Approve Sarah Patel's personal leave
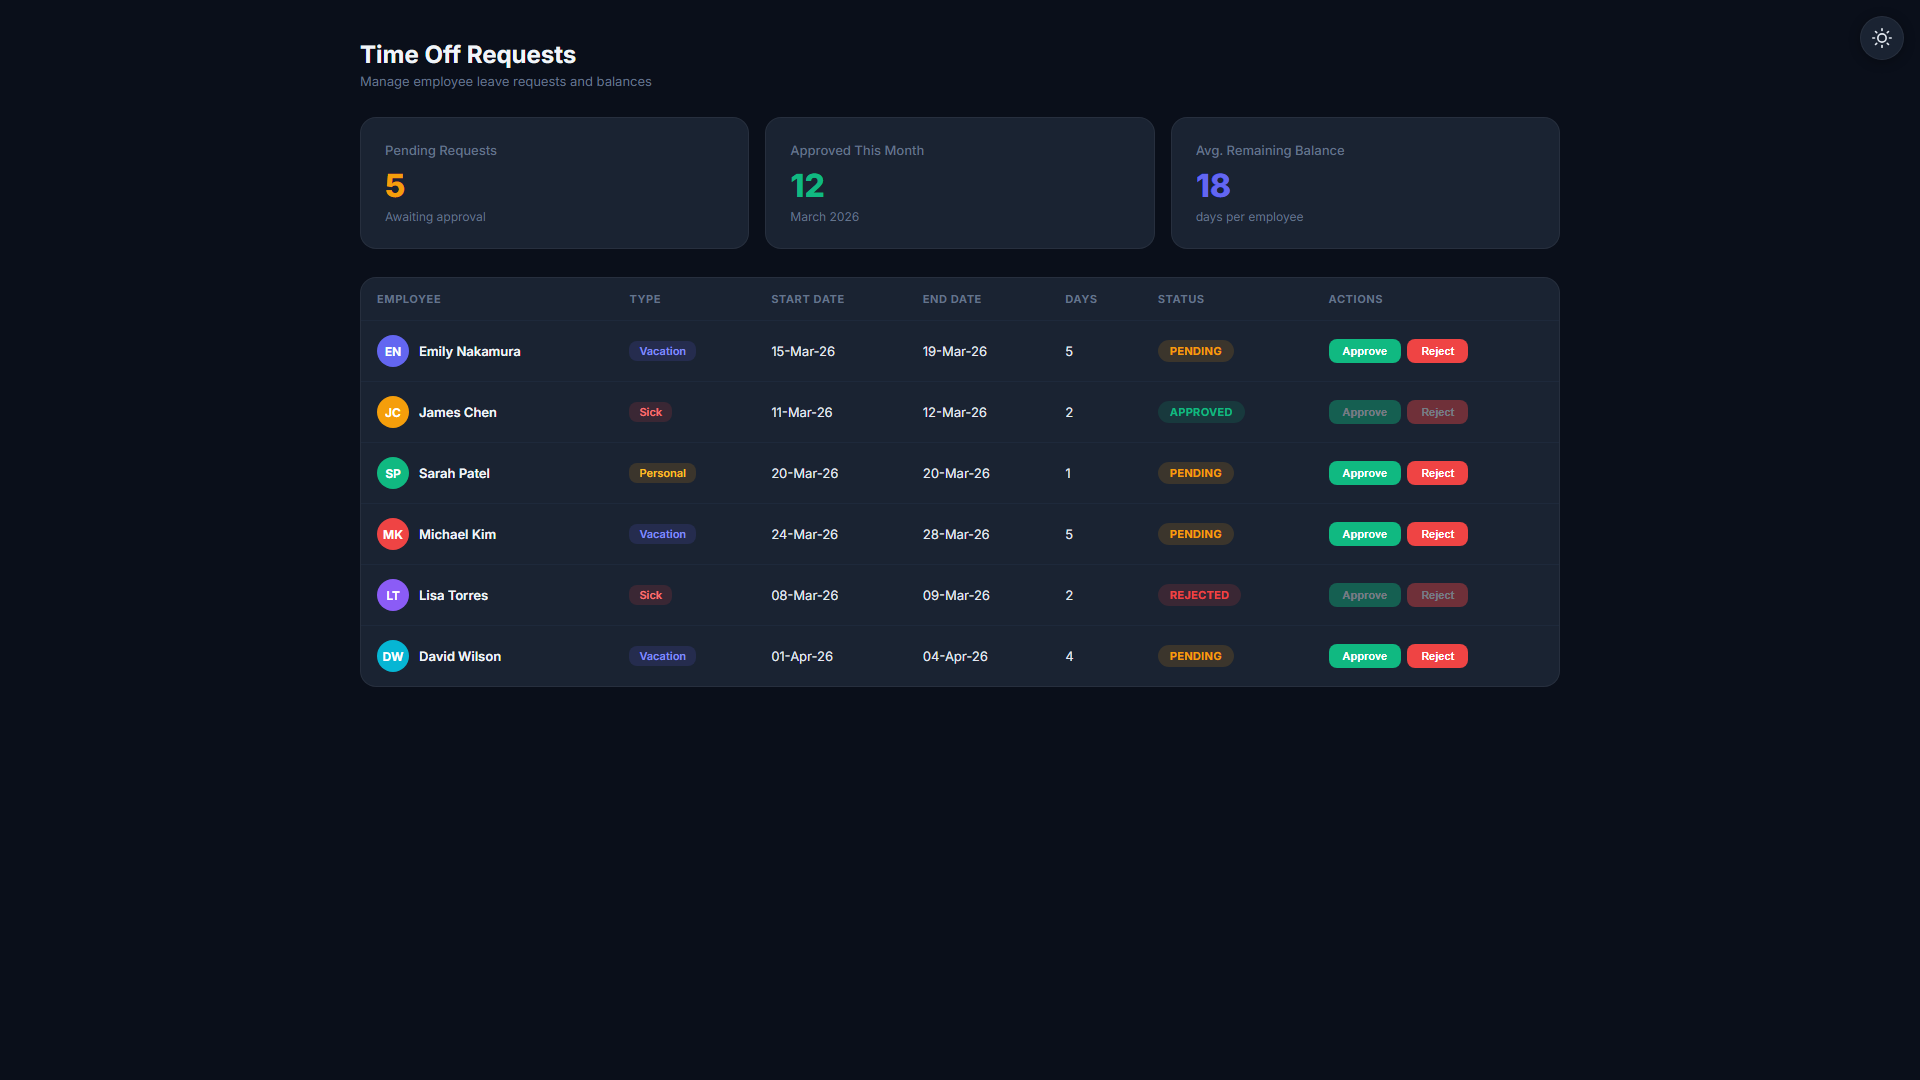 [1364, 473]
